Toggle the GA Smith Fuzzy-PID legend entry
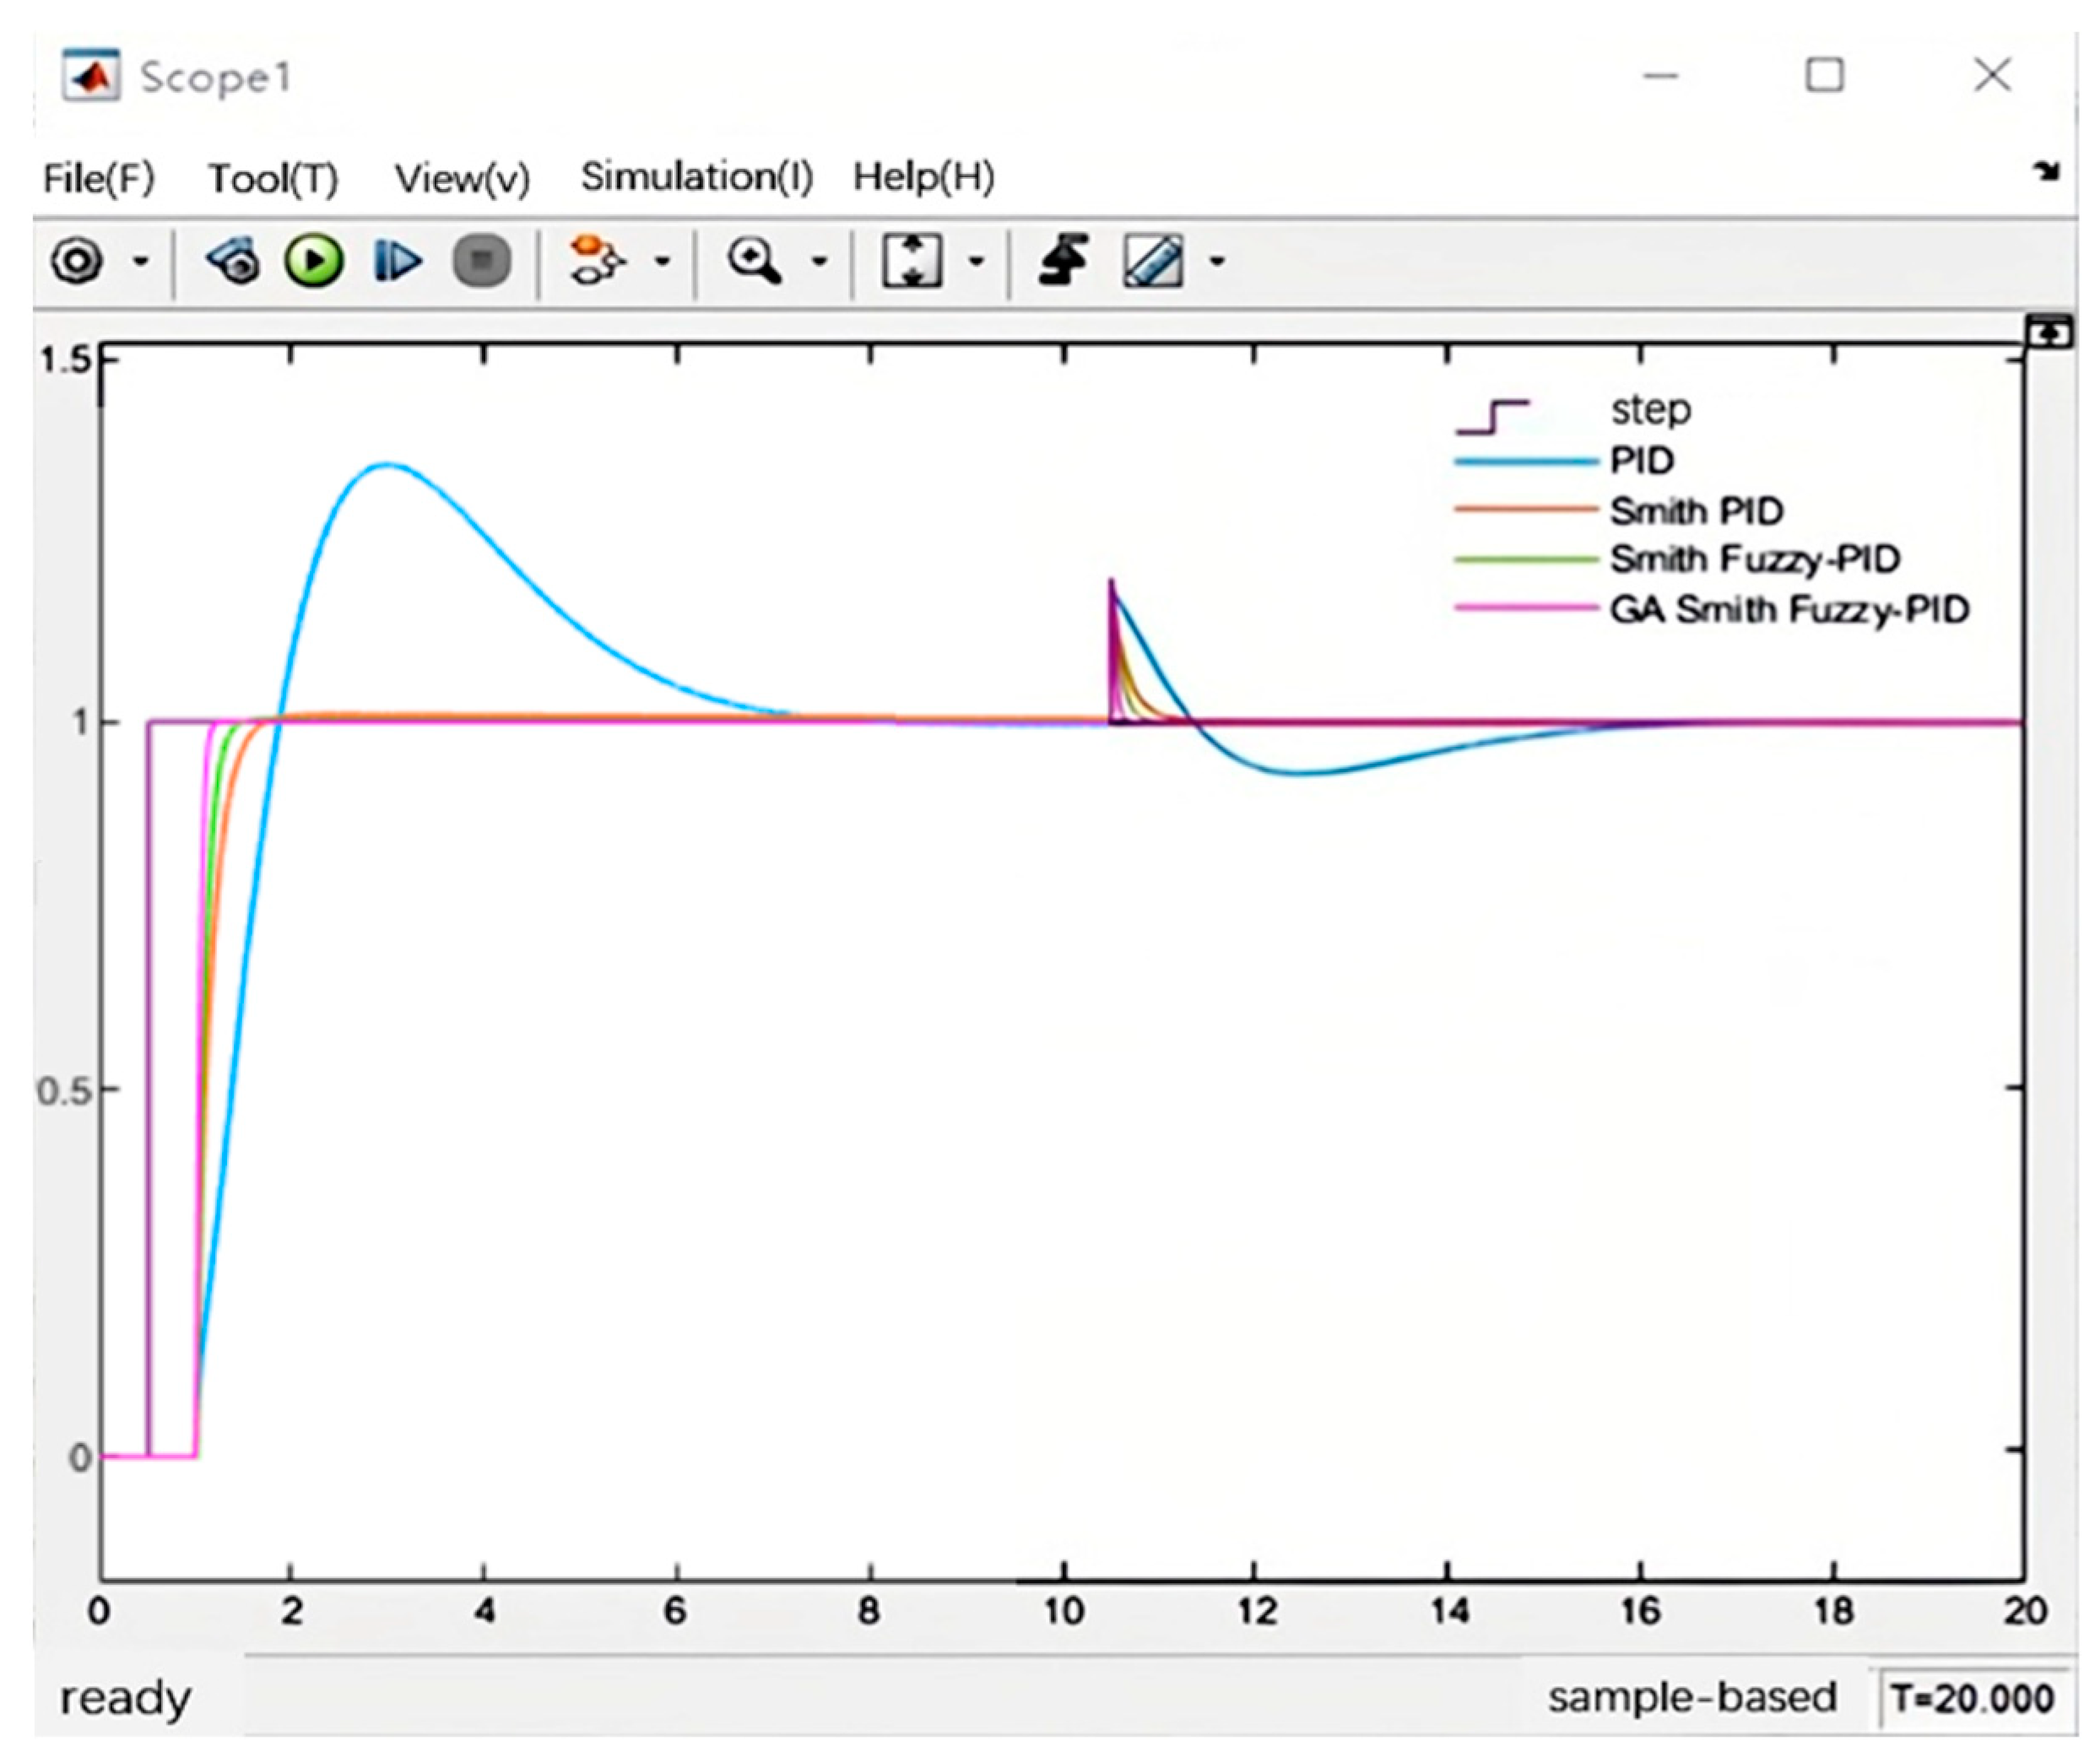Screen dimensions: 2100x1762 pos(1788,609)
